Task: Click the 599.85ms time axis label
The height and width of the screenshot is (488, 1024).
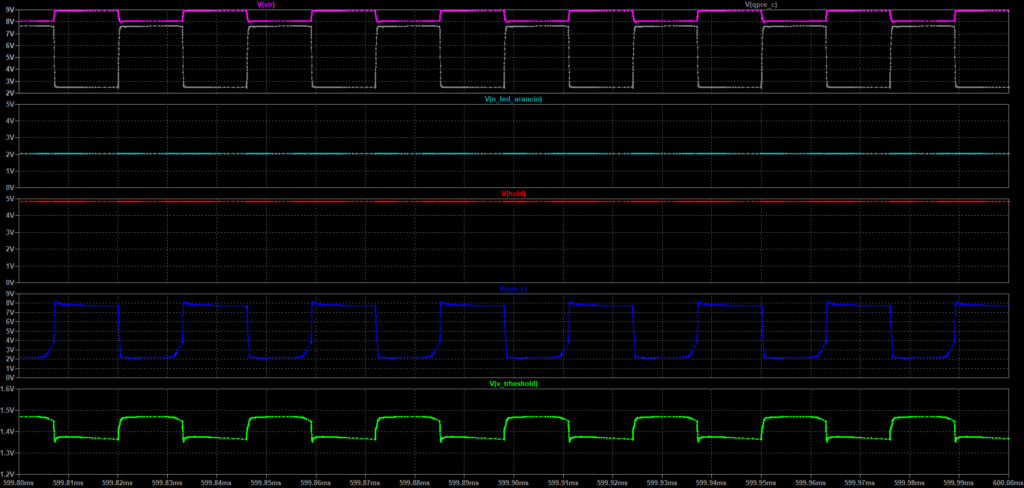Action: tap(266, 483)
